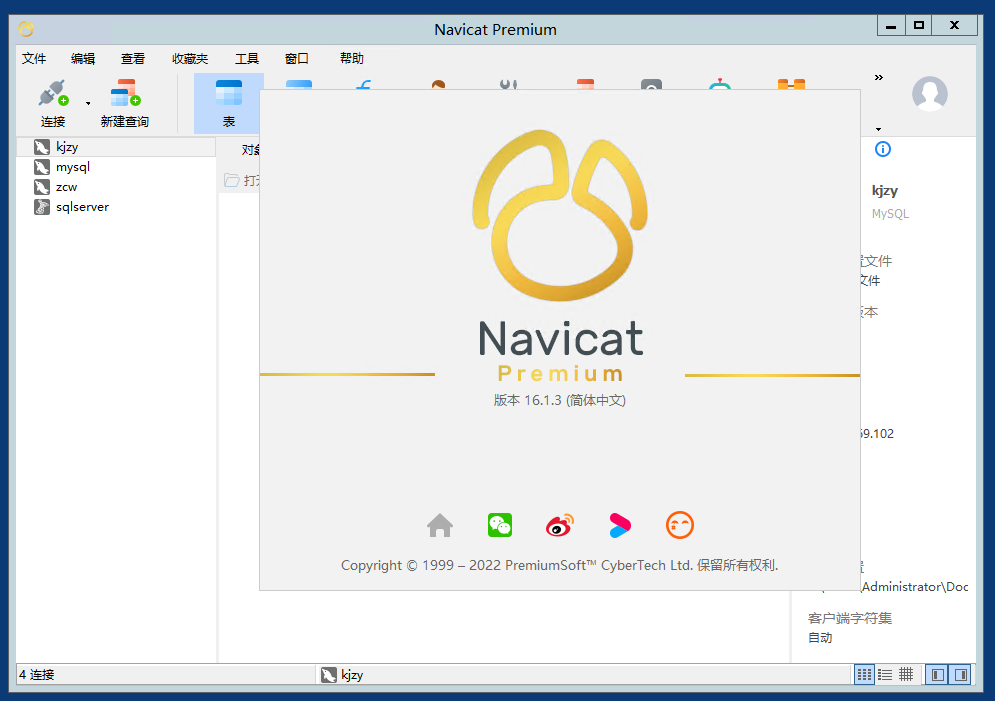
Task: Click the version text 版本 16.1.3
Action: pyautogui.click(x=560, y=400)
